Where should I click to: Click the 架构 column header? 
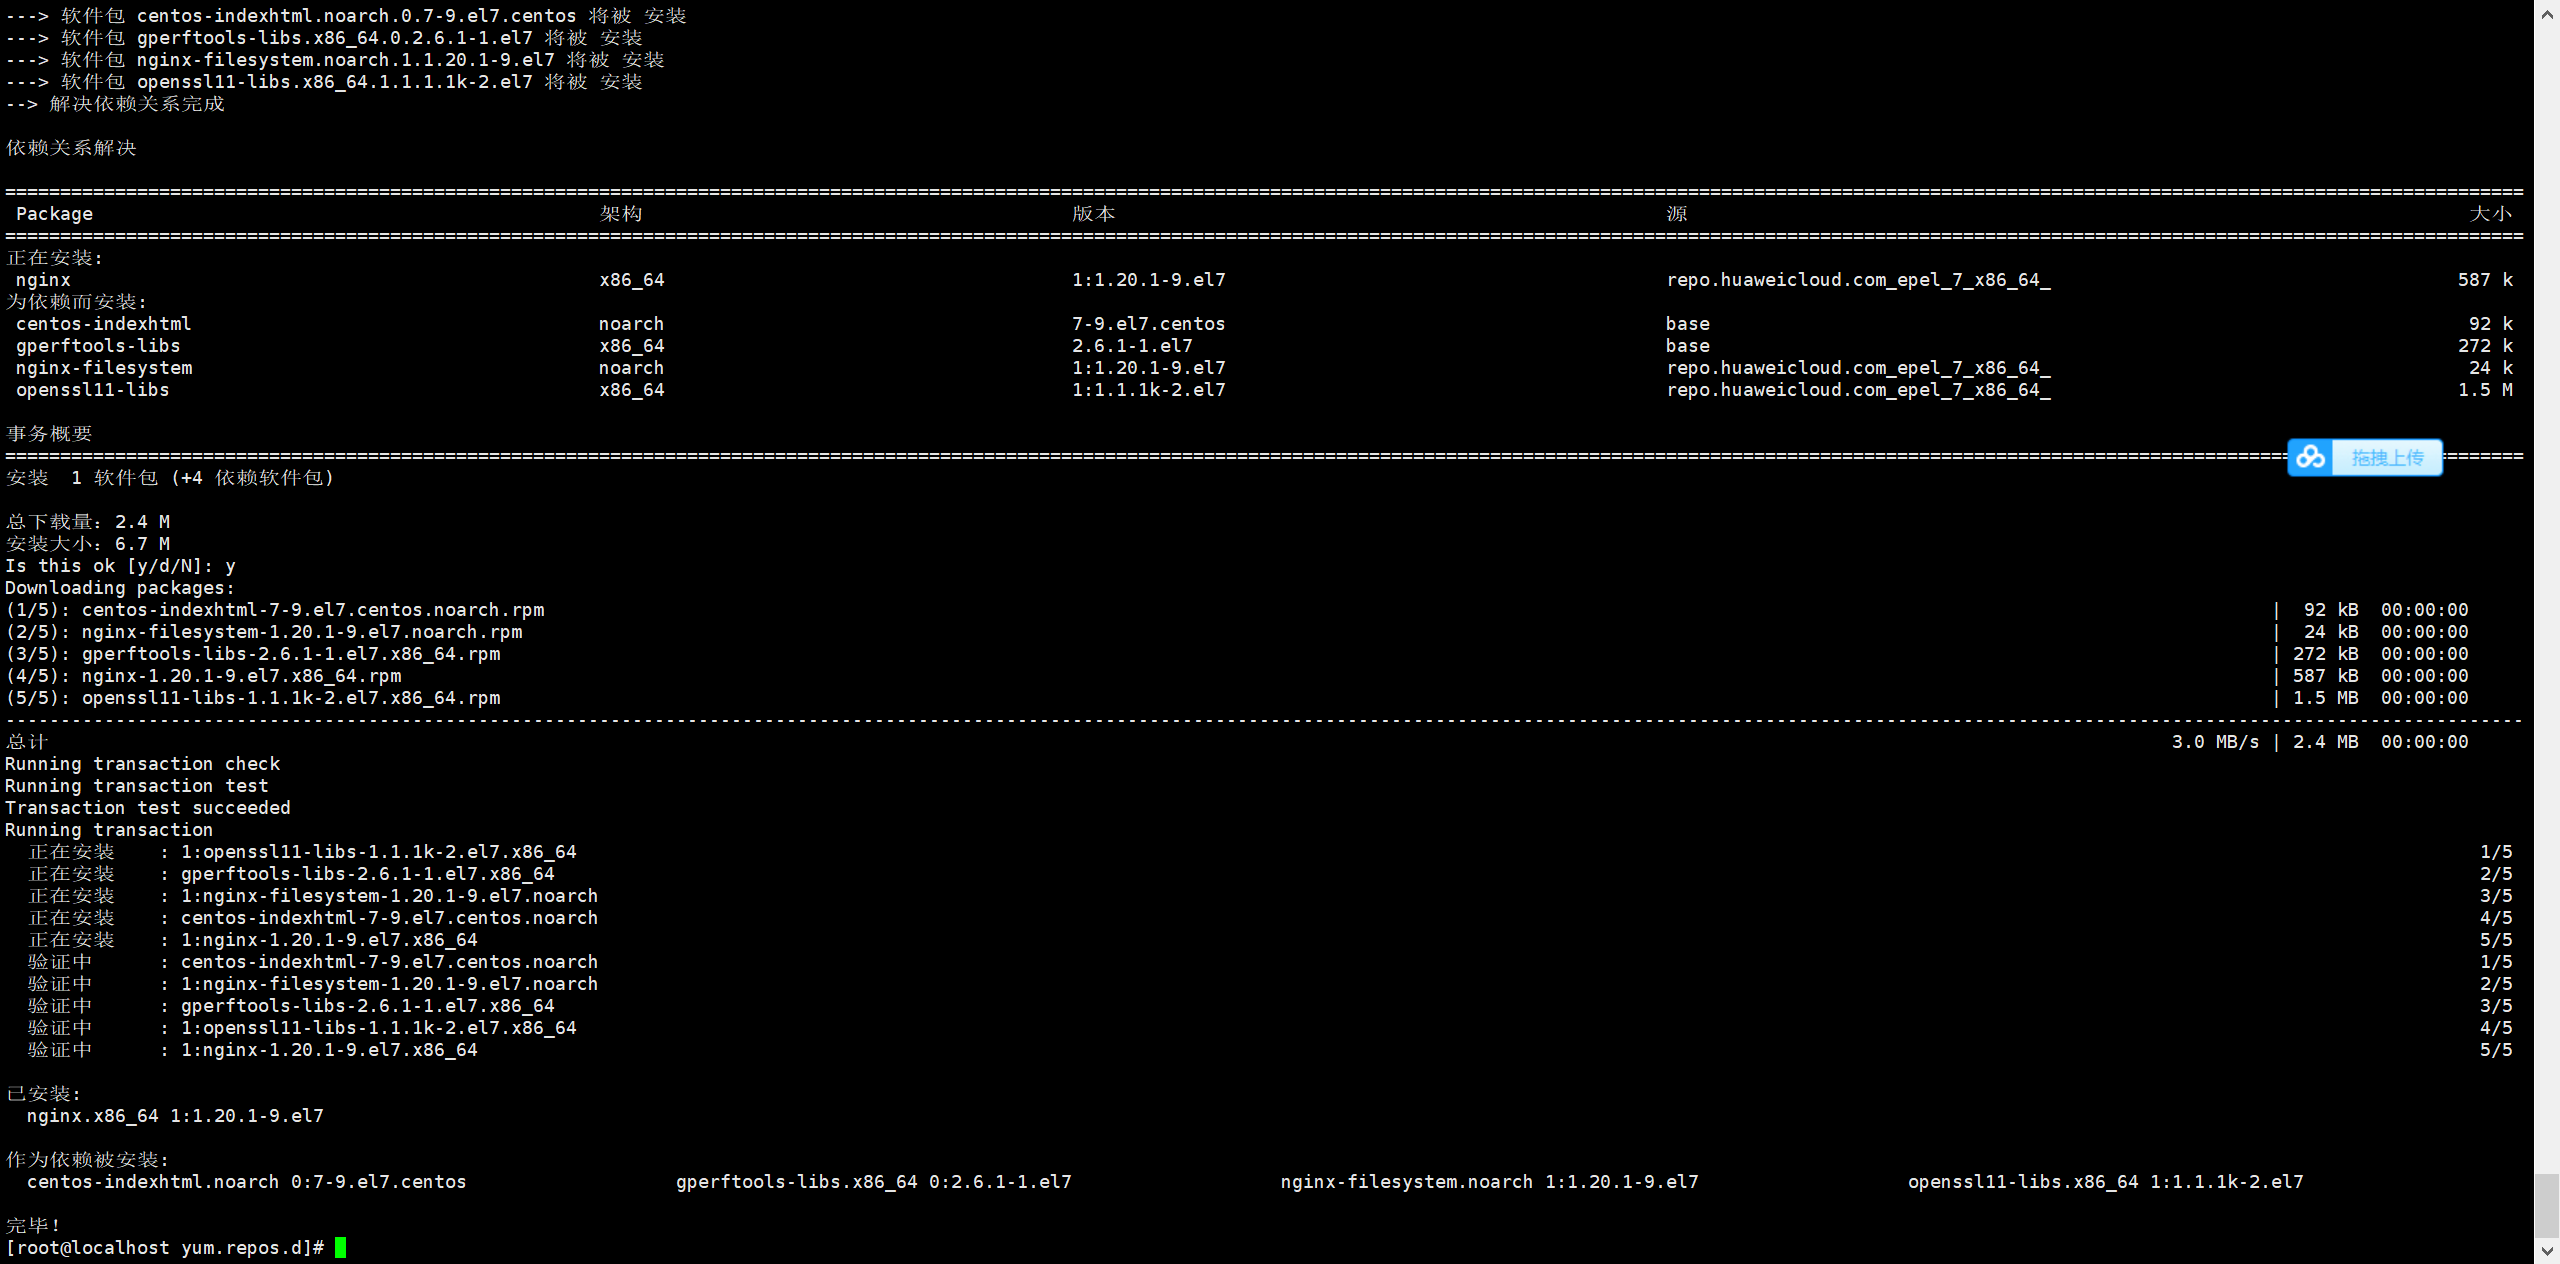pyautogui.click(x=621, y=214)
